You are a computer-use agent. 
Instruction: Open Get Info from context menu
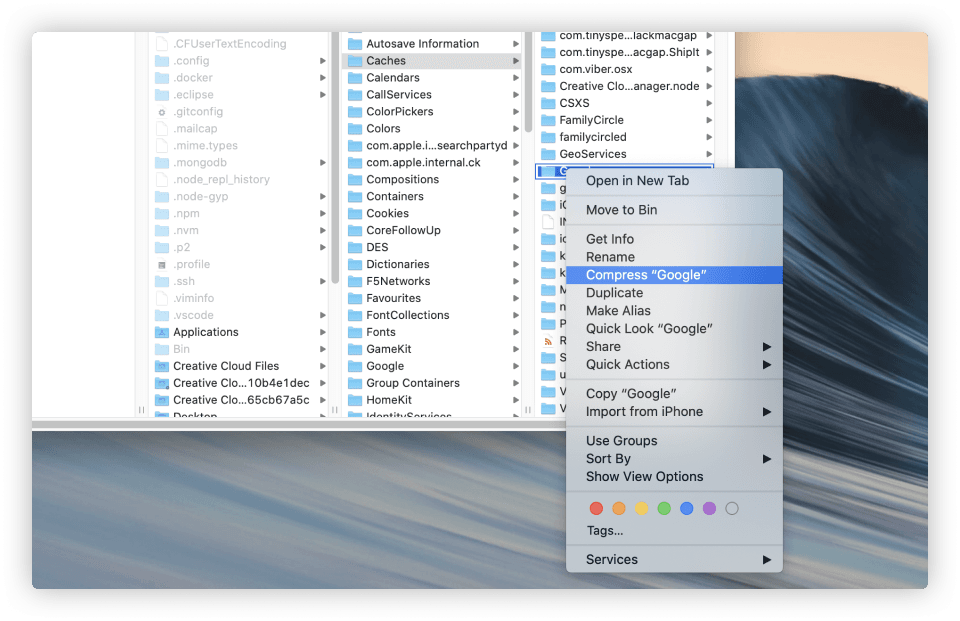610,239
